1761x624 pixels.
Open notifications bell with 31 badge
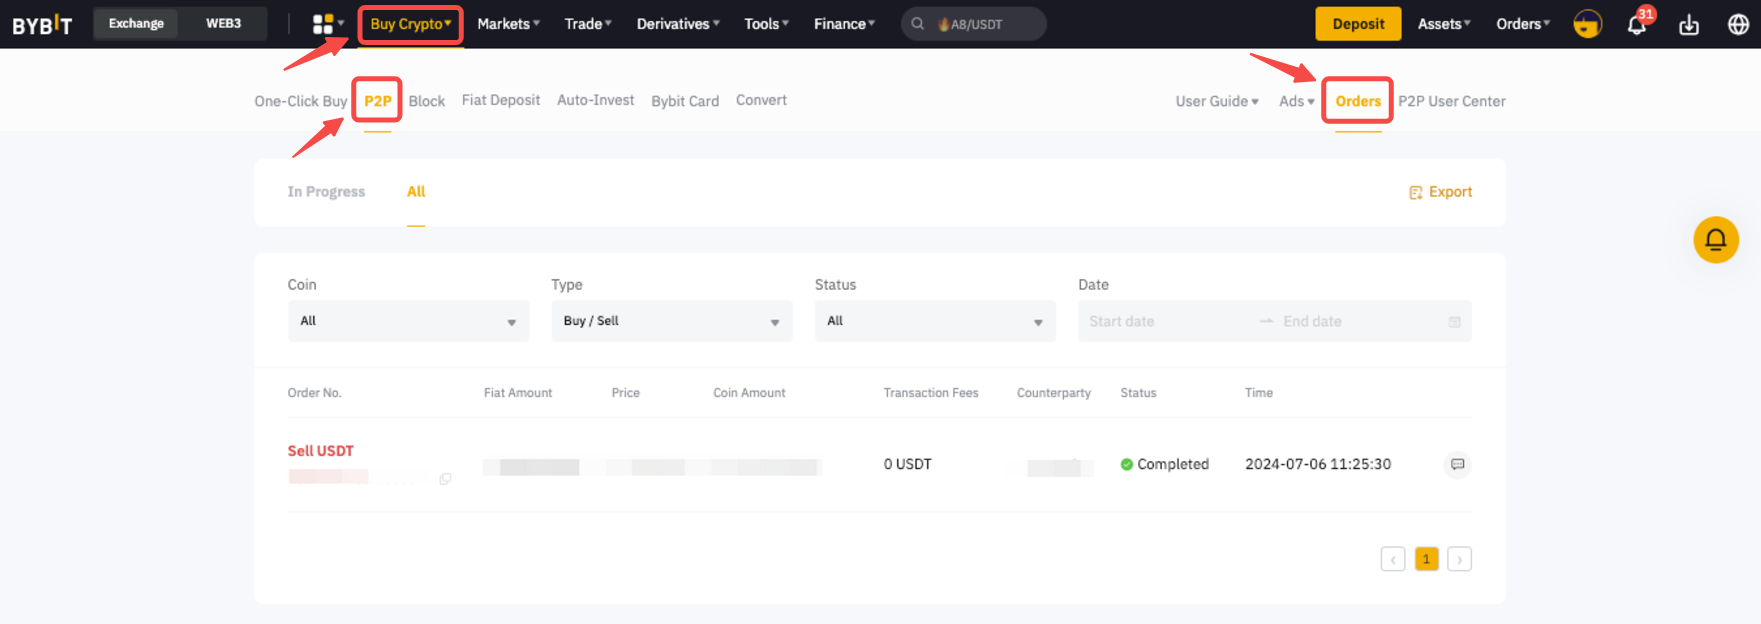coord(1637,25)
